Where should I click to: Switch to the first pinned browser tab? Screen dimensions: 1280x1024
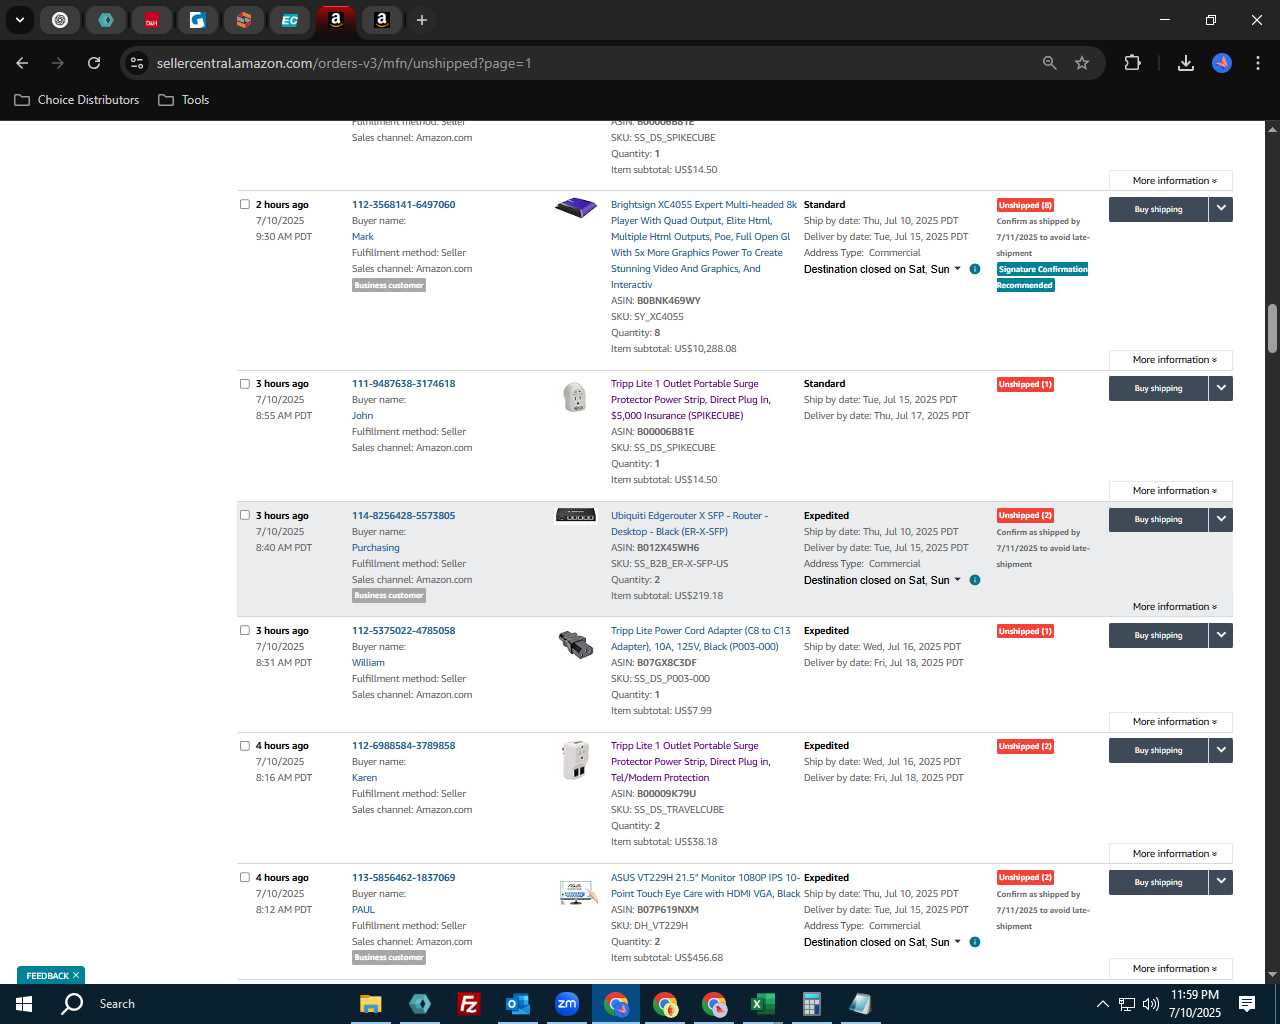(x=60, y=20)
